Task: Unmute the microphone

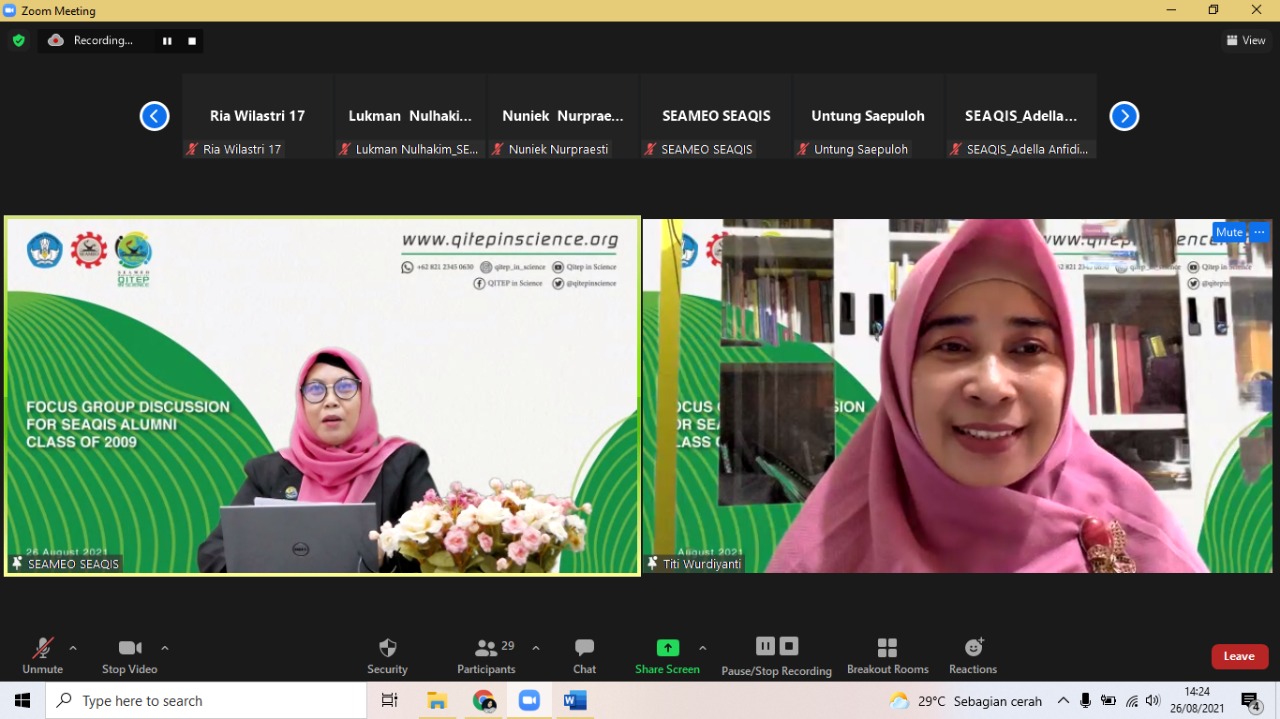Action: point(42,655)
